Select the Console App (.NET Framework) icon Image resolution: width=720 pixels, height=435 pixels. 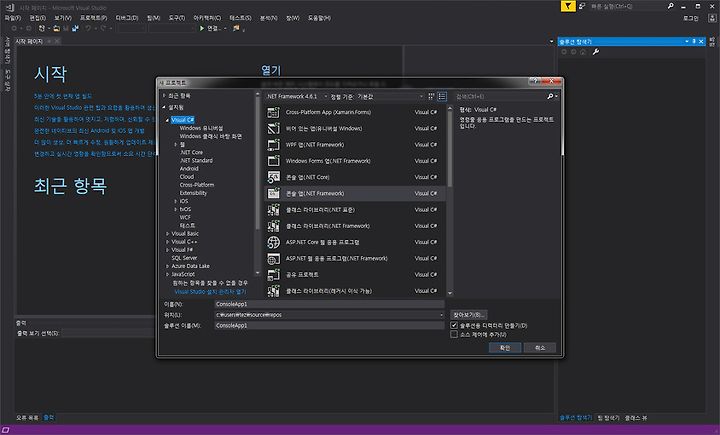[274, 193]
